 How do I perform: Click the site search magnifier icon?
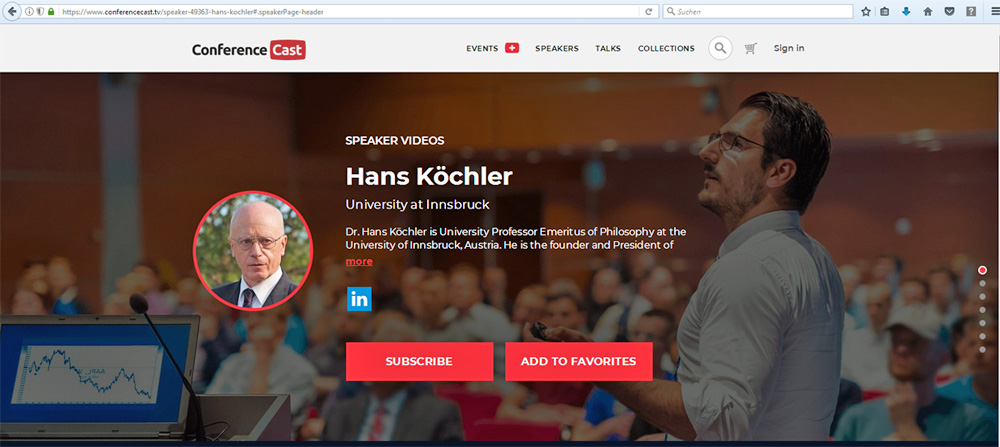(720, 48)
